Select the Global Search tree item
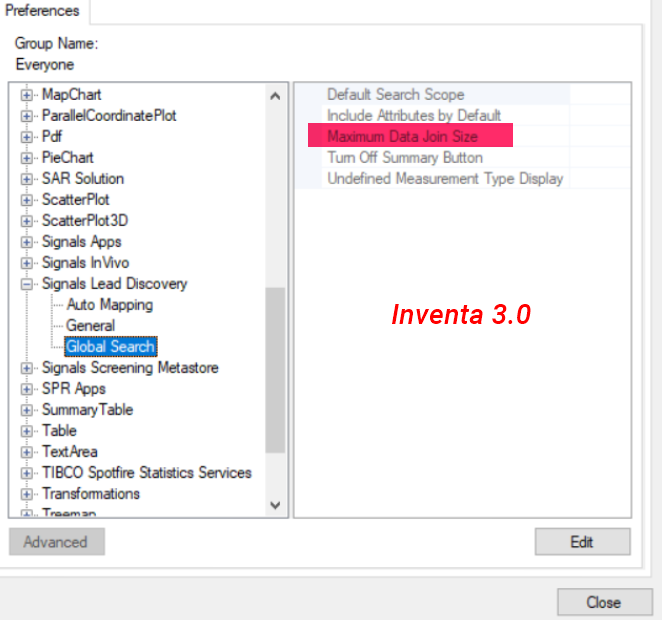Viewport: 662px width, 620px height. point(111,347)
